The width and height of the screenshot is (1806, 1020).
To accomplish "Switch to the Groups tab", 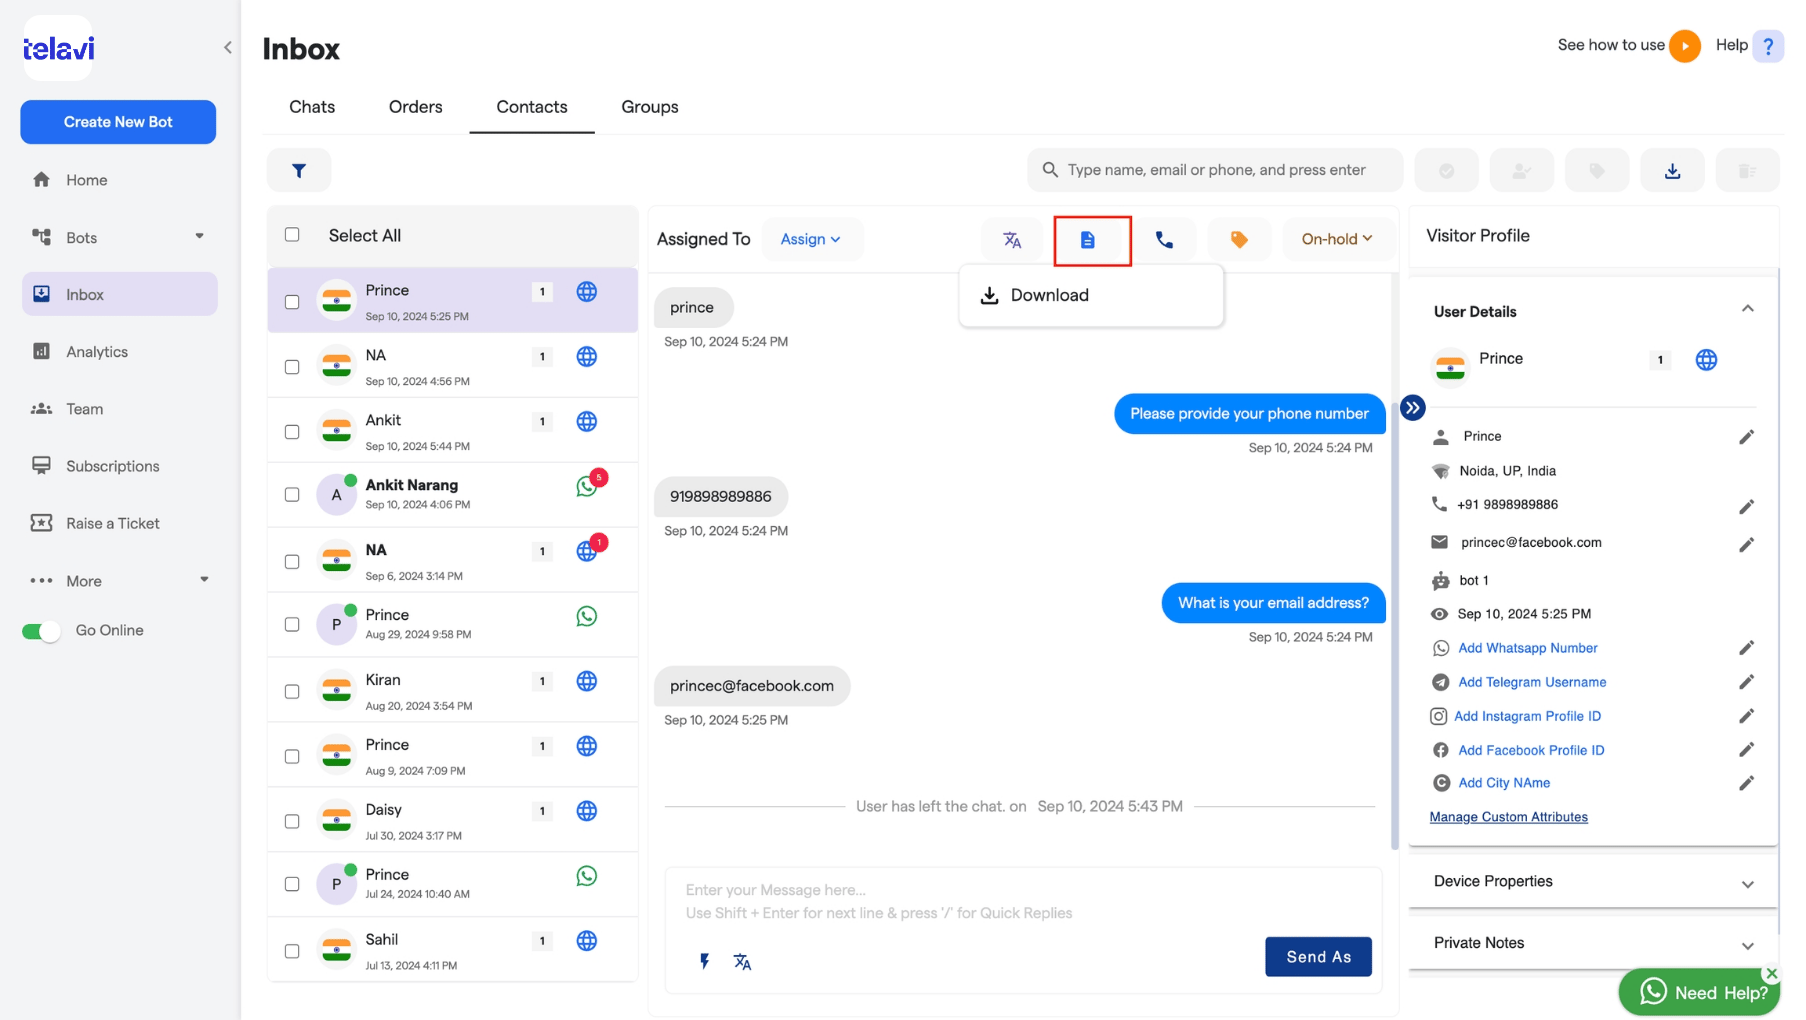I will 650,107.
